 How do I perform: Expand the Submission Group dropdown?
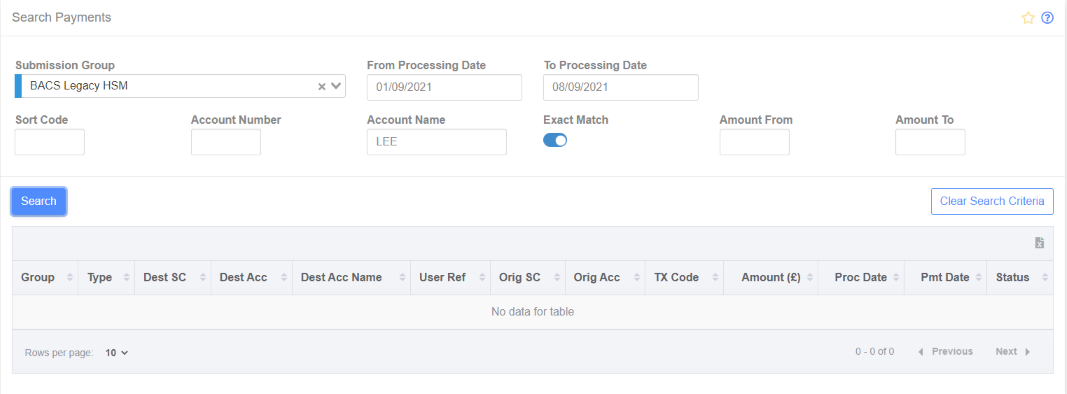[x=336, y=87]
